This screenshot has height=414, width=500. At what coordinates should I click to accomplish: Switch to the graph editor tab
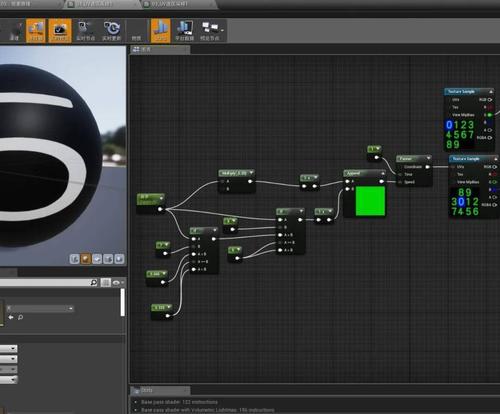pos(160,50)
